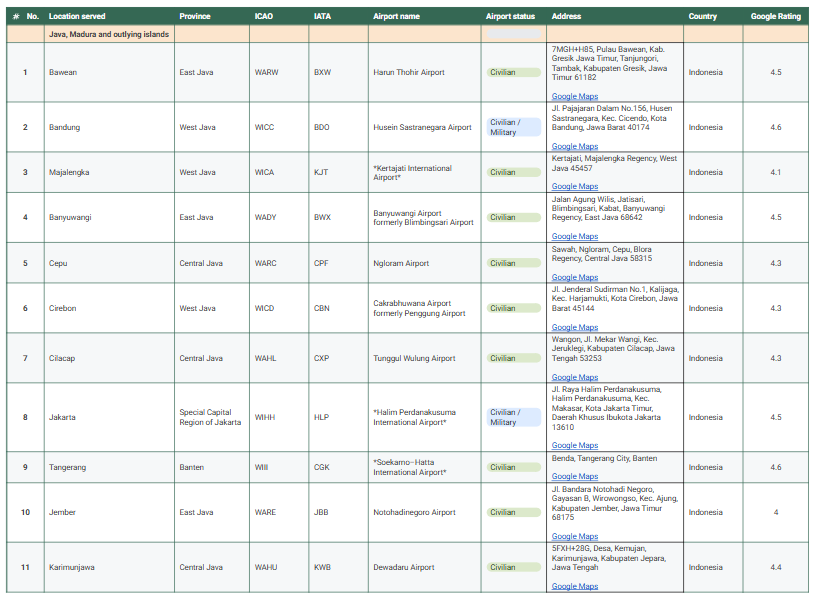
Task: Follow Google Maps link for Banyuwangi Airport
Action: [575, 237]
